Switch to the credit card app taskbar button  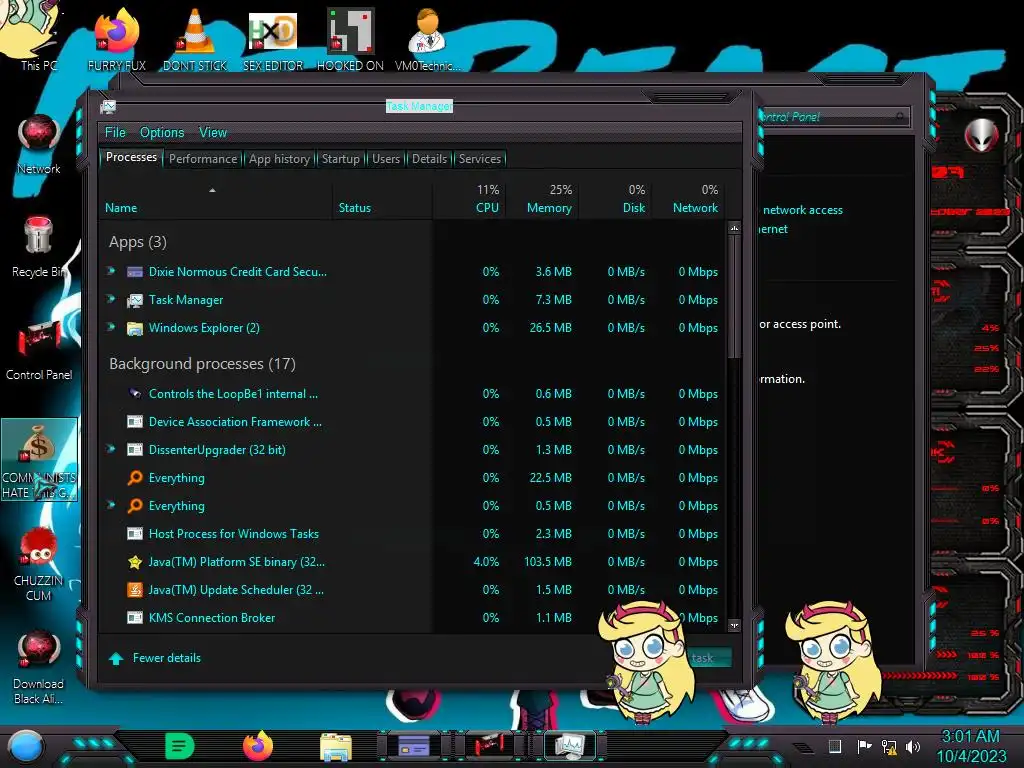[414, 745]
